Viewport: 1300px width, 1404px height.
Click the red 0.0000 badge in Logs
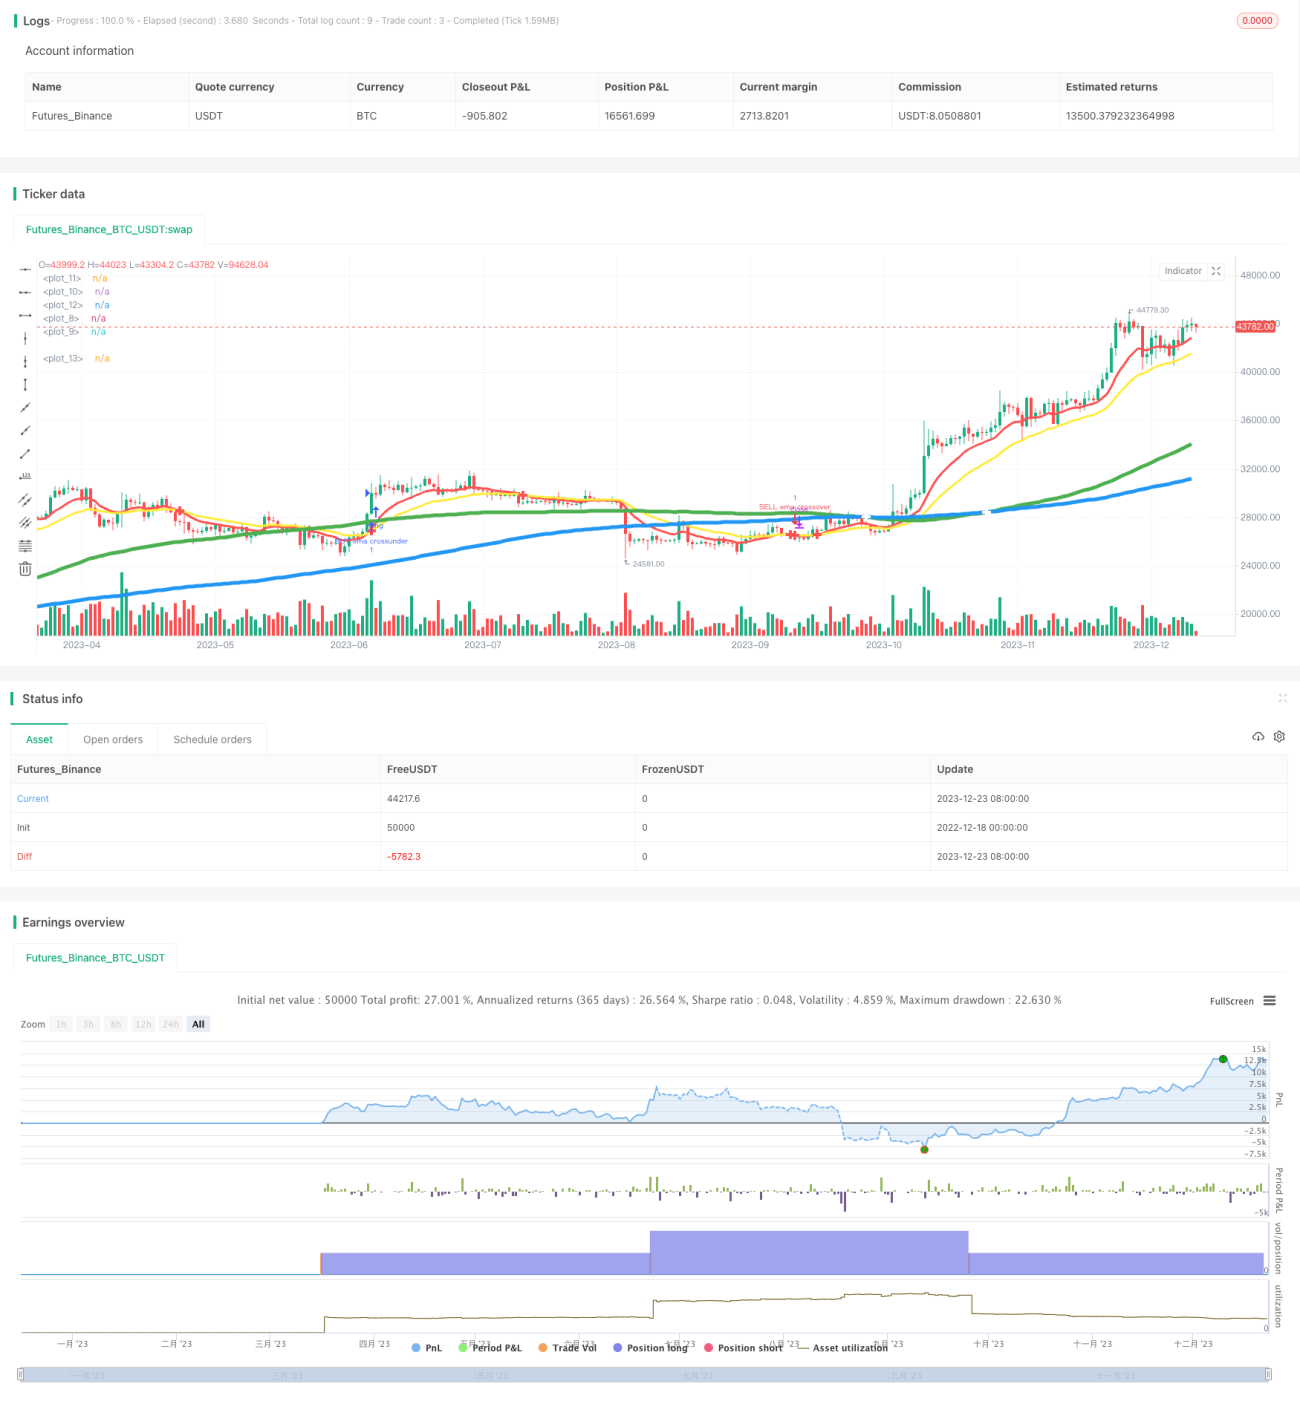[1257, 20]
